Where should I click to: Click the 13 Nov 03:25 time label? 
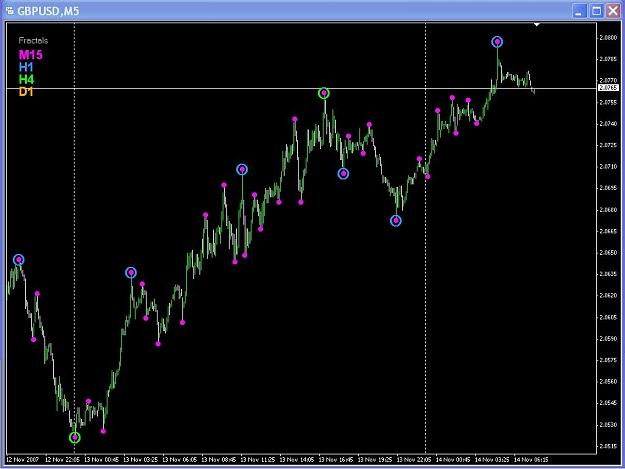[x=140, y=459]
